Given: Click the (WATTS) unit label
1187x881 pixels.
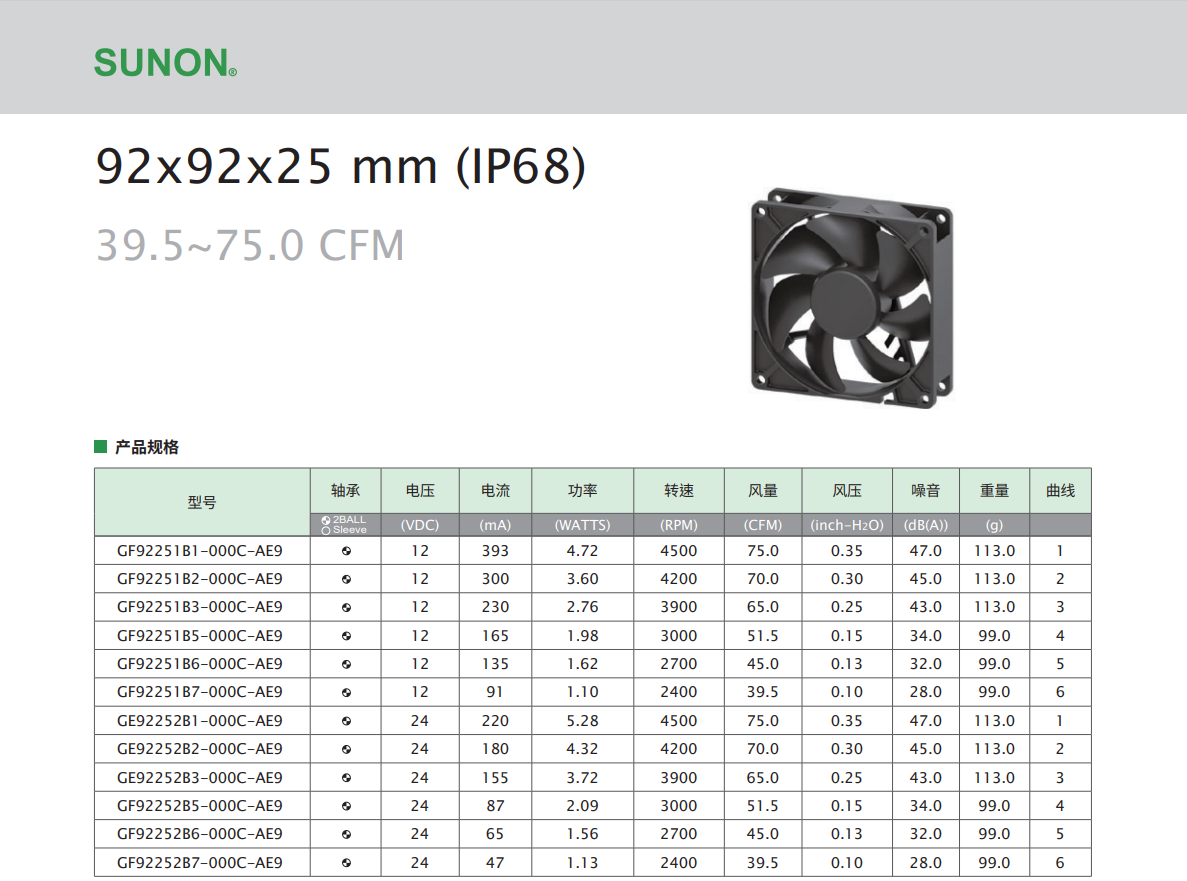Looking at the screenshot, I should (x=583, y=525).
